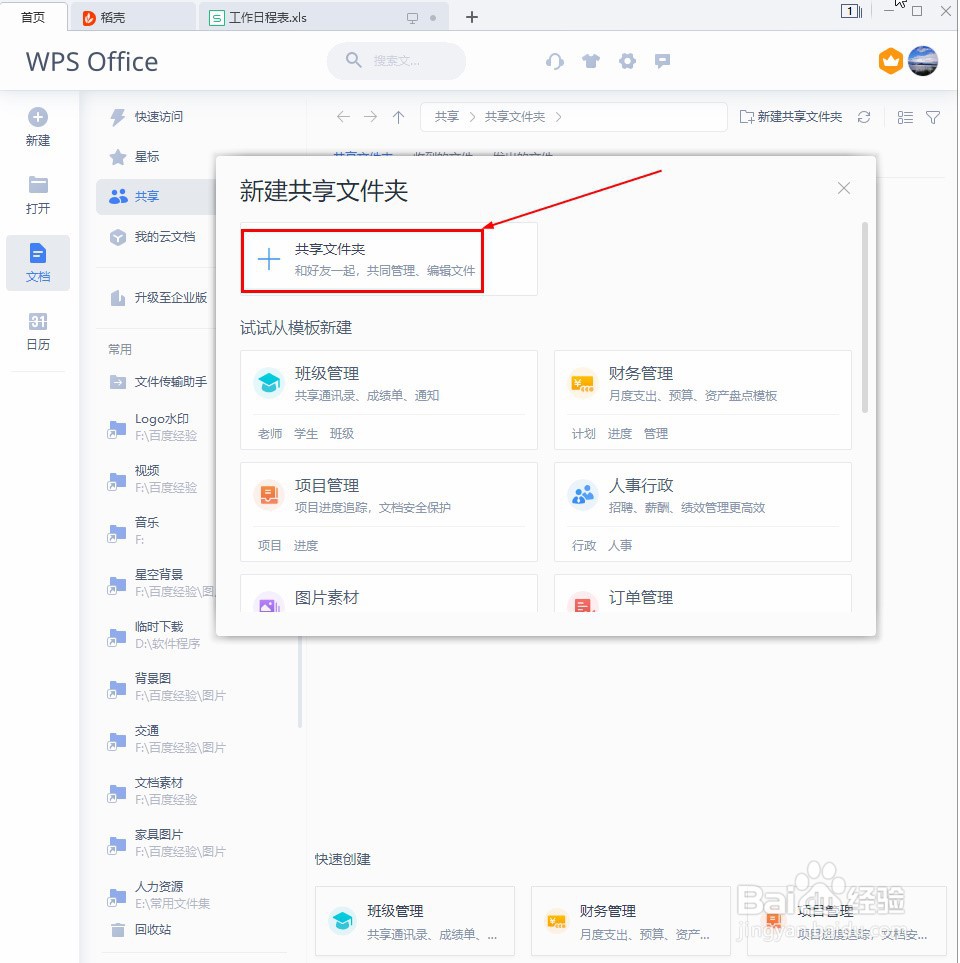Open 家具图片 folder shortcut
Image resolution: width=960 pixels, height=963 pixels.
point(166,843)
